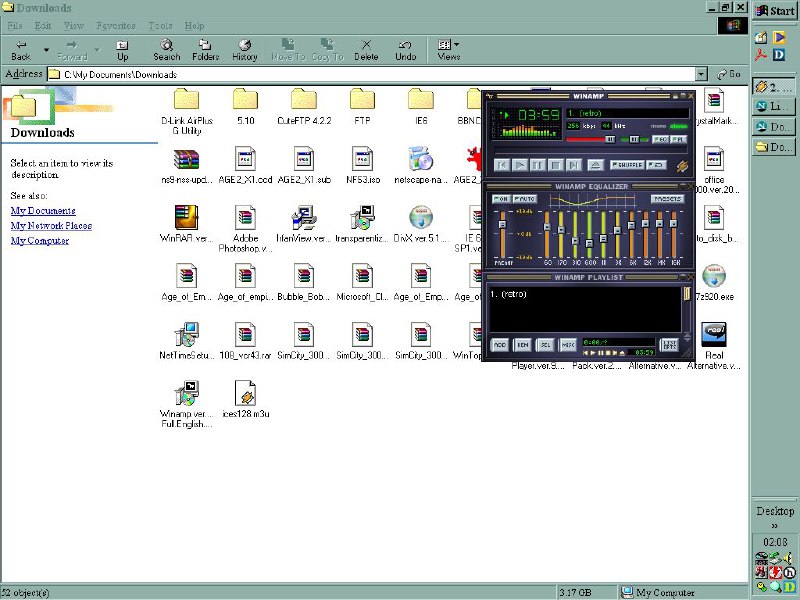
Task: Select the NetTimeSetup installer icon
Action: pos(186,340)
